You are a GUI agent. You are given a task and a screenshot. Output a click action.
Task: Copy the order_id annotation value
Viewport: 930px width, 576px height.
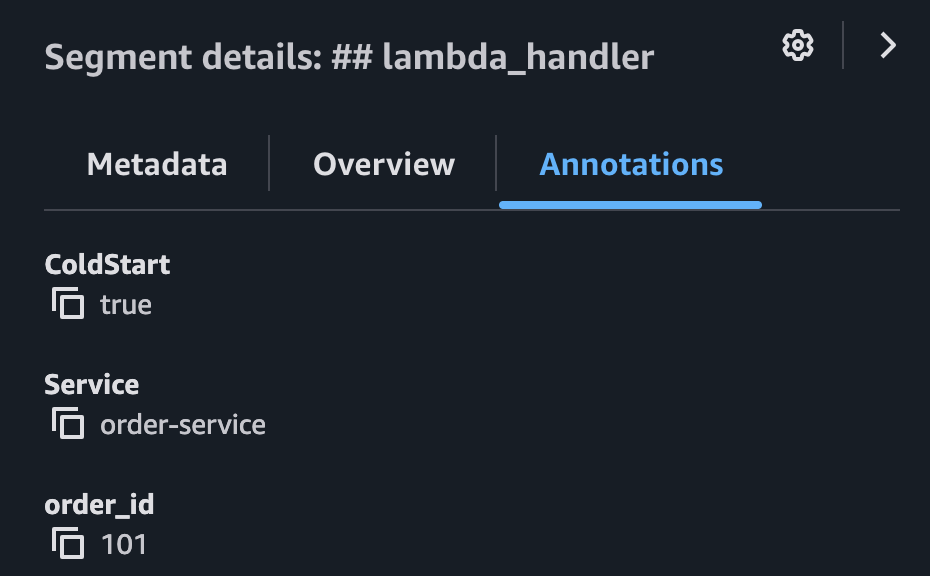[68, 545]
